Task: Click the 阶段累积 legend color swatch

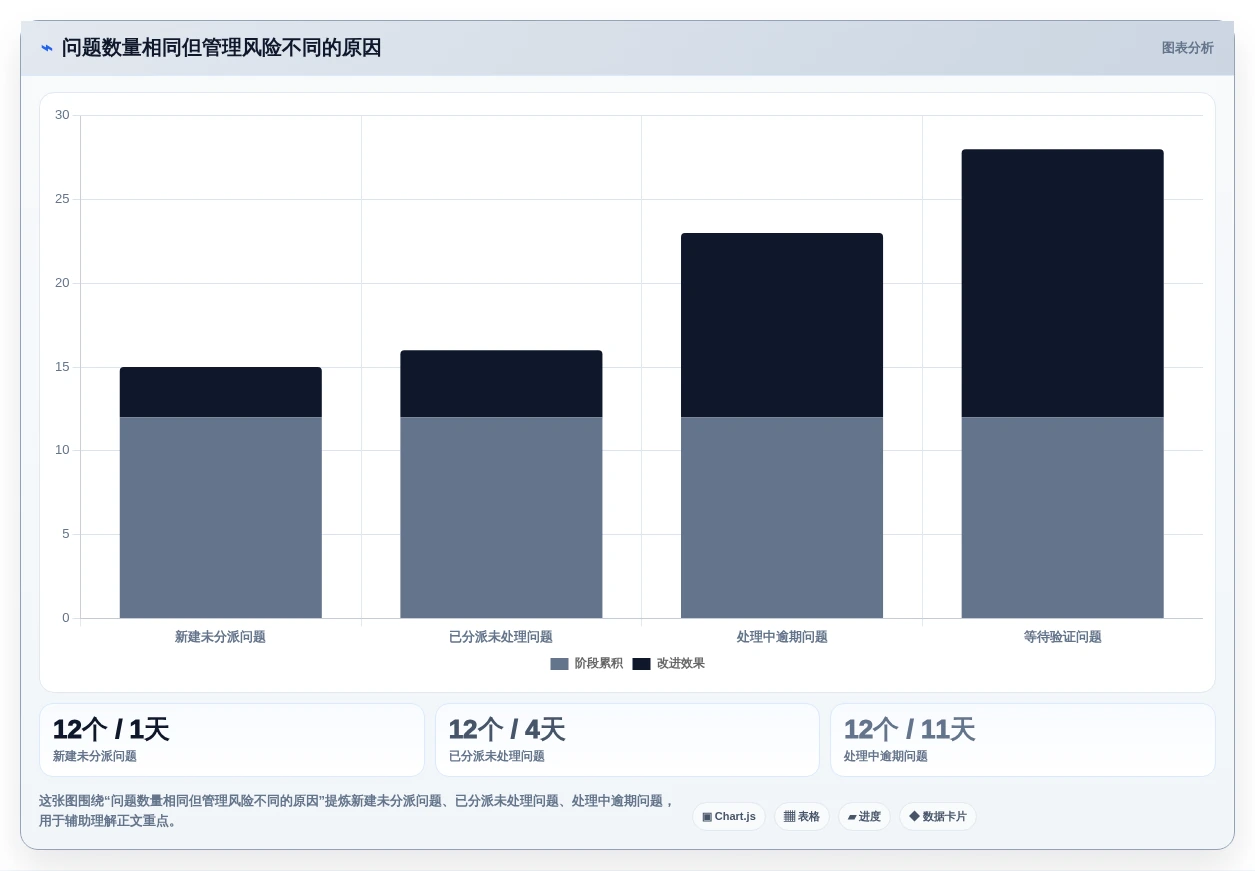Action: (x=559, y=664)
